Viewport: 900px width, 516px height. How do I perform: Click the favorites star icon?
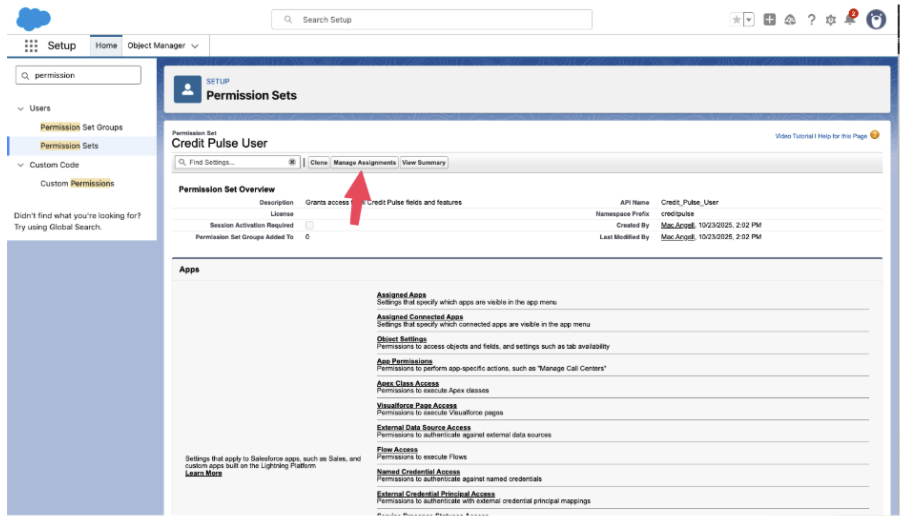pos(736,20)
